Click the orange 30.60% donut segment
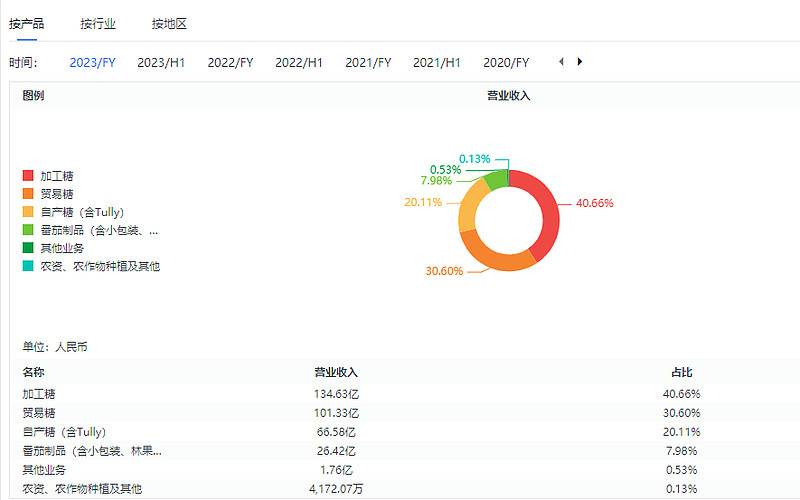The image size is (800, 500). [495, 257]
